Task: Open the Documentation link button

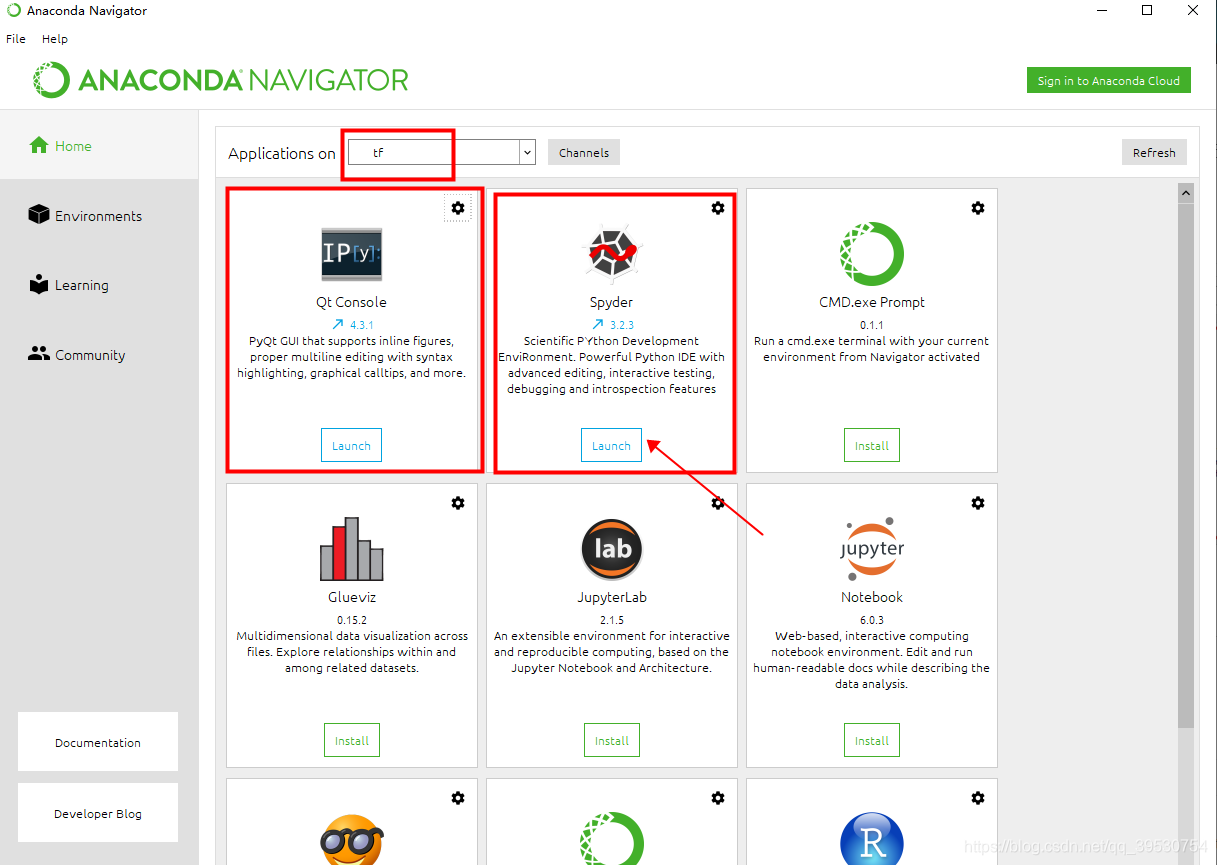Action: (98, 742)
